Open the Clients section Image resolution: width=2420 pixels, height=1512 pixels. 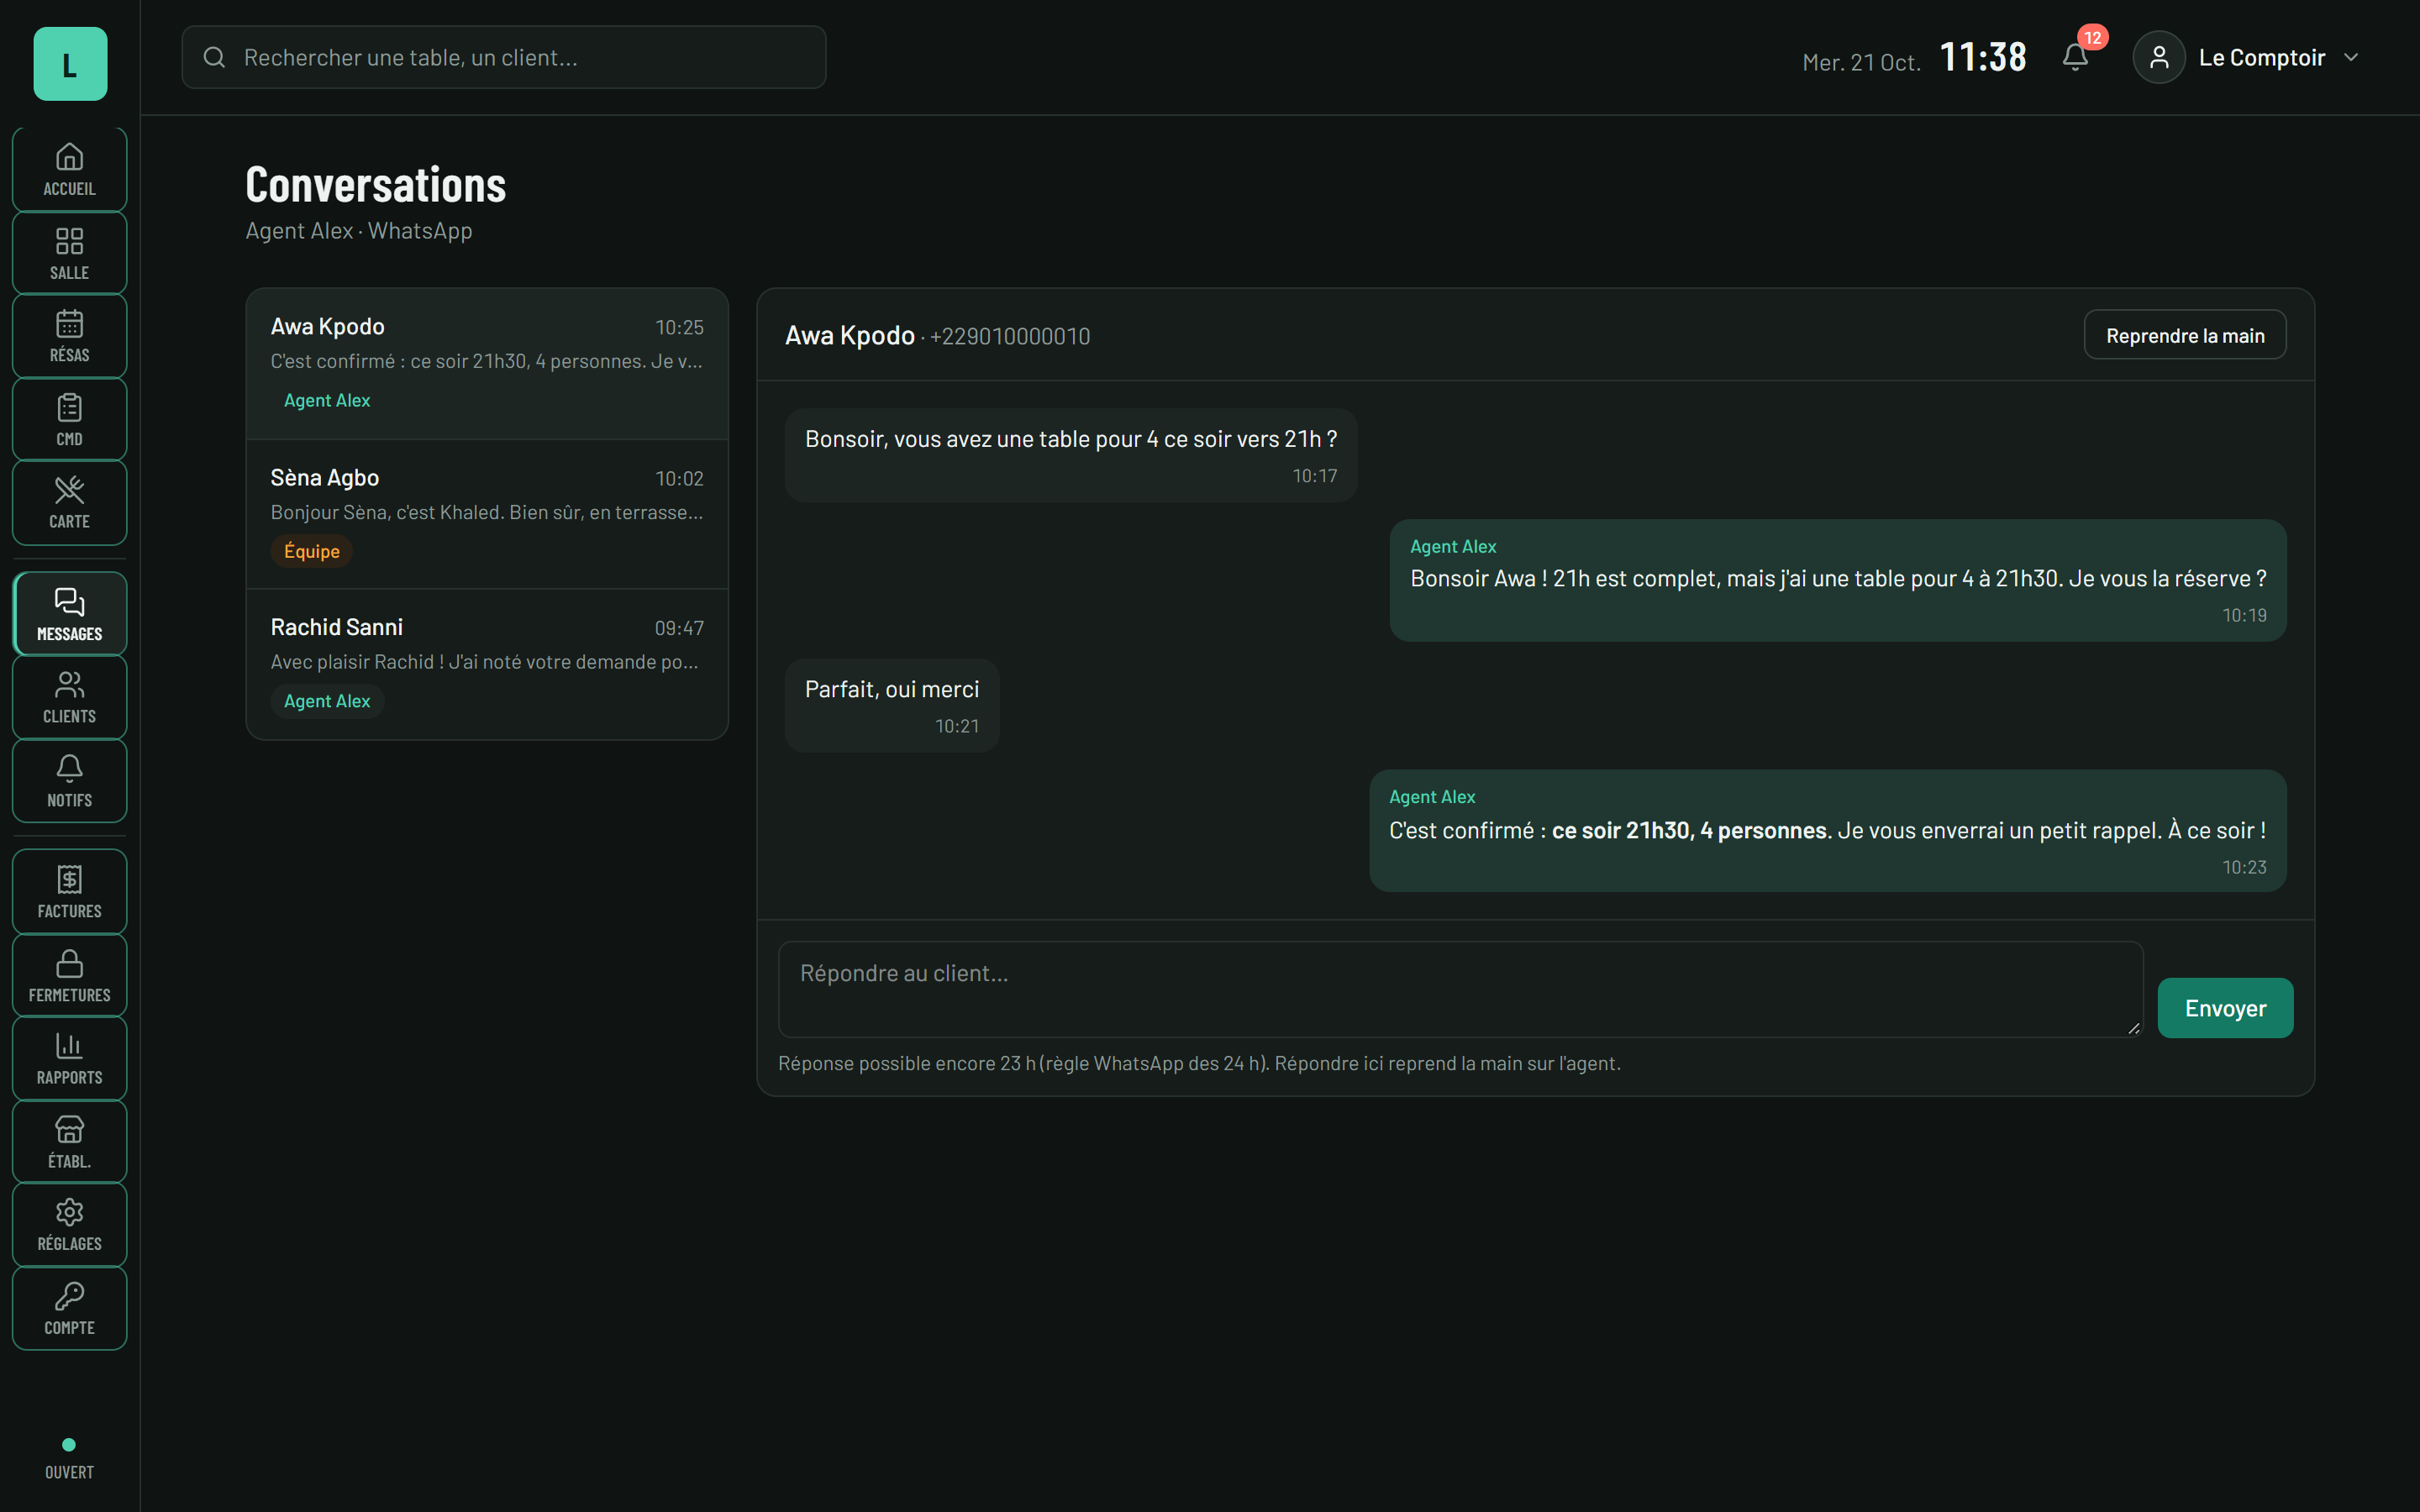(x=69, y=697)
